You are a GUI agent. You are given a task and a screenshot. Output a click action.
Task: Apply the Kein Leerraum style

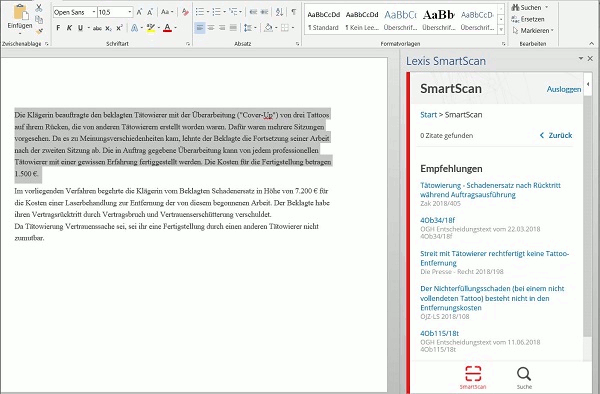pos(362,21)
